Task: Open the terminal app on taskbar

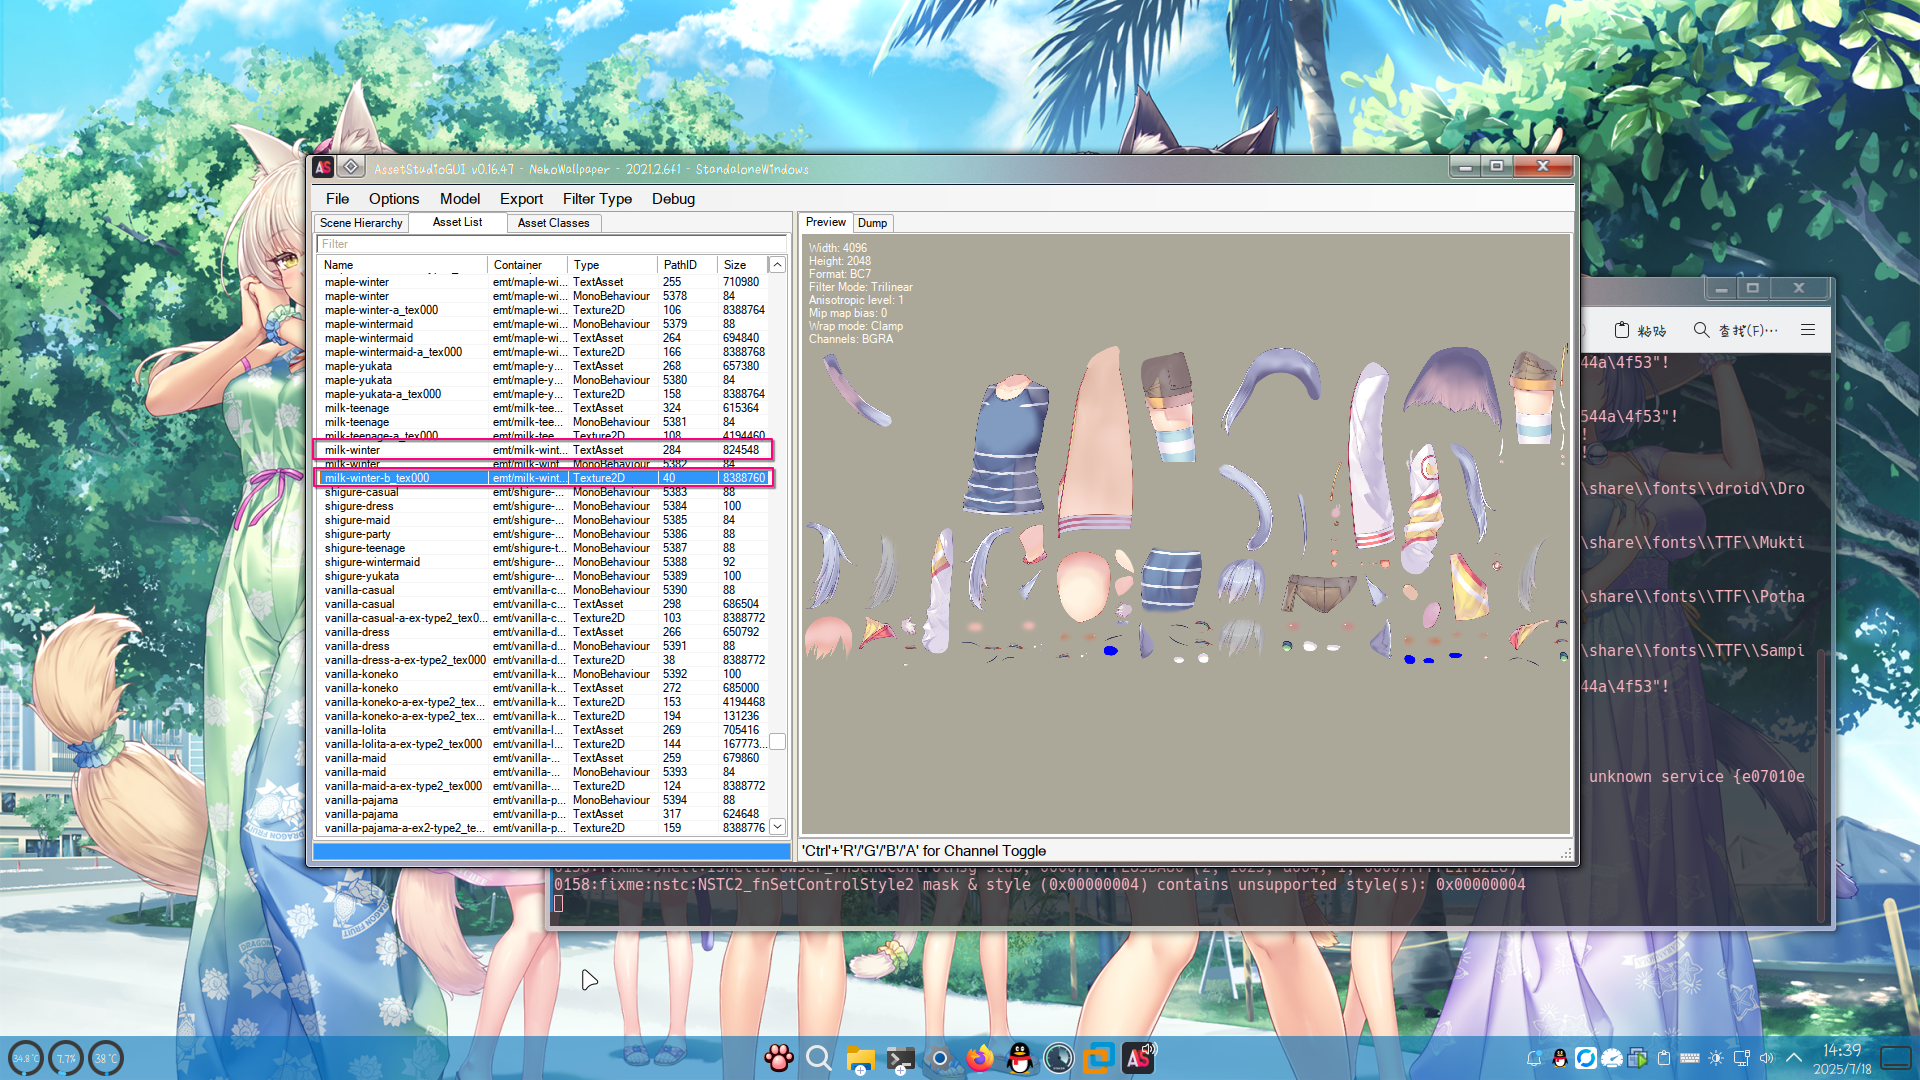Action: 900,1058
